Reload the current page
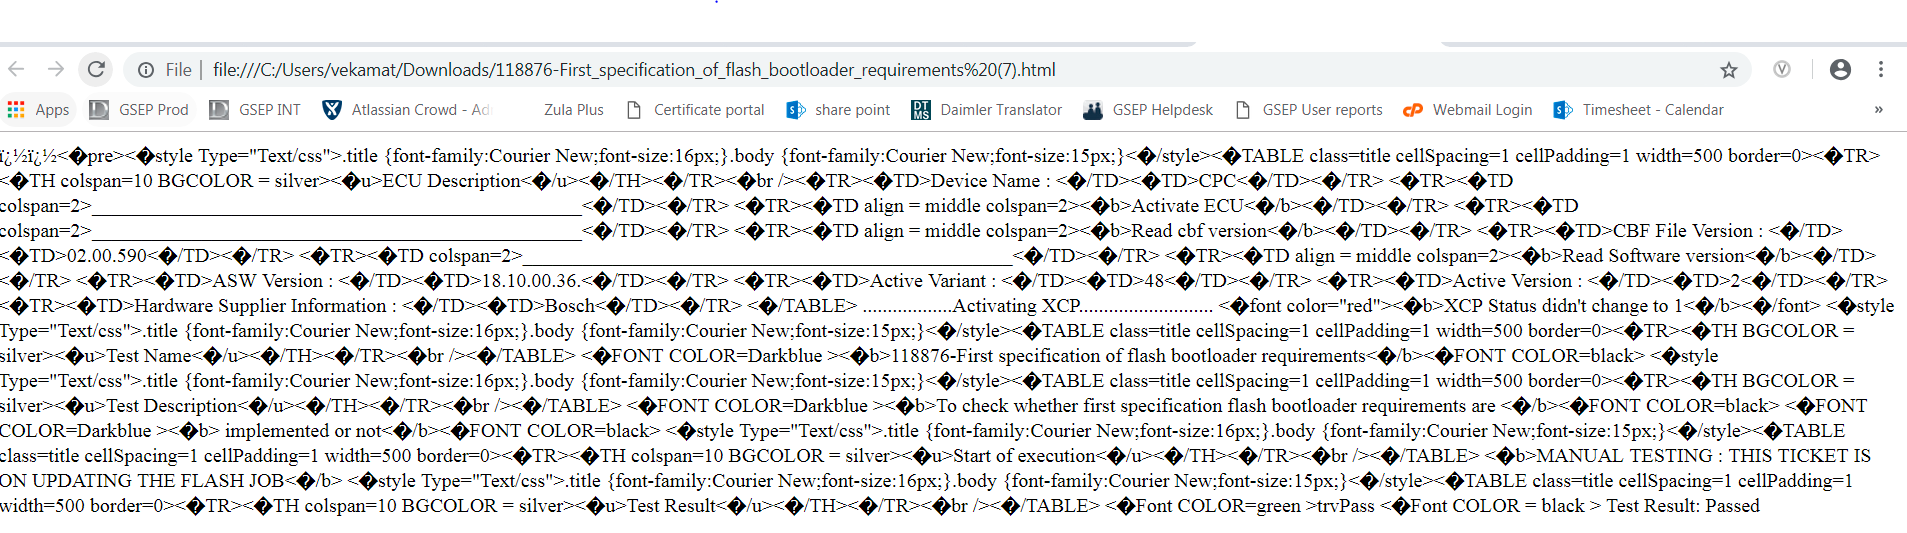 tap(96, 69)
